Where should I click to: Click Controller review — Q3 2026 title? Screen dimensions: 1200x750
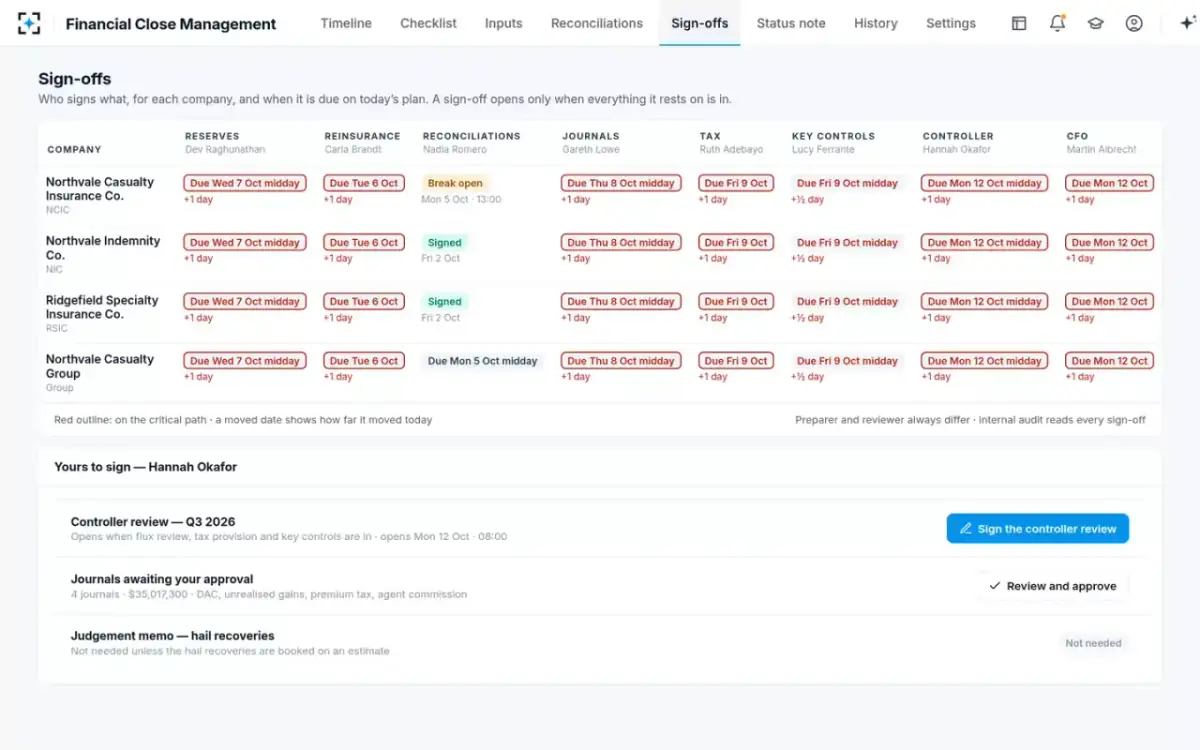153,522
